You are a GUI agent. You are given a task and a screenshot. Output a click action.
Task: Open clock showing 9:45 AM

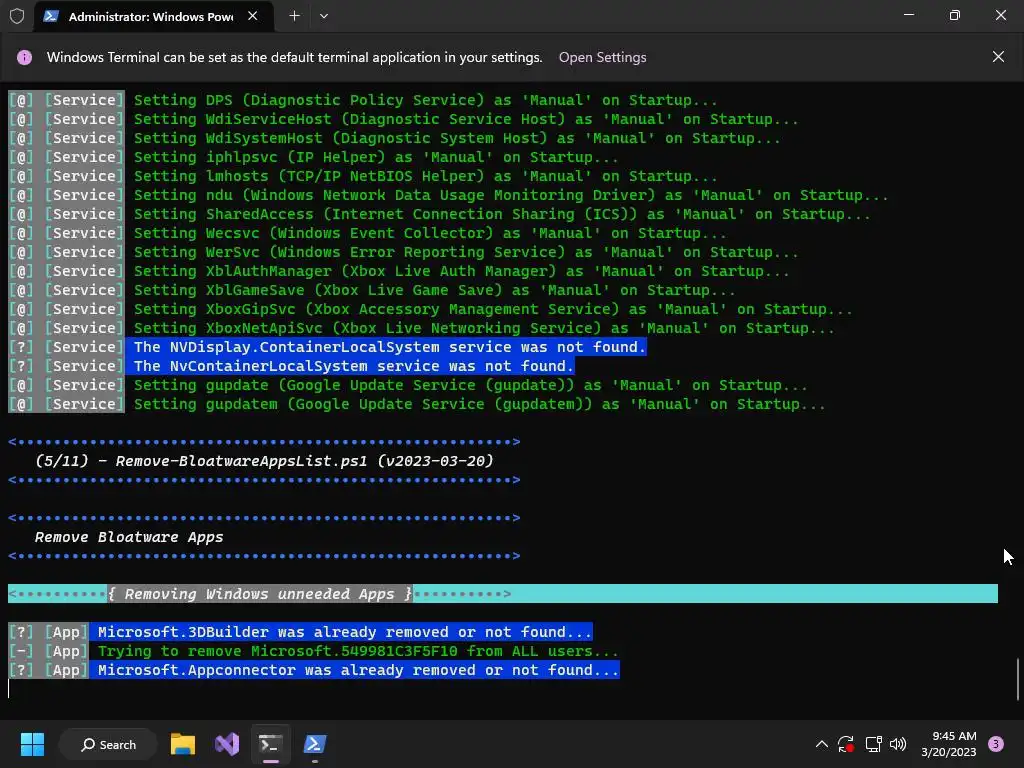pyautogui.click(x=948, y=744)
